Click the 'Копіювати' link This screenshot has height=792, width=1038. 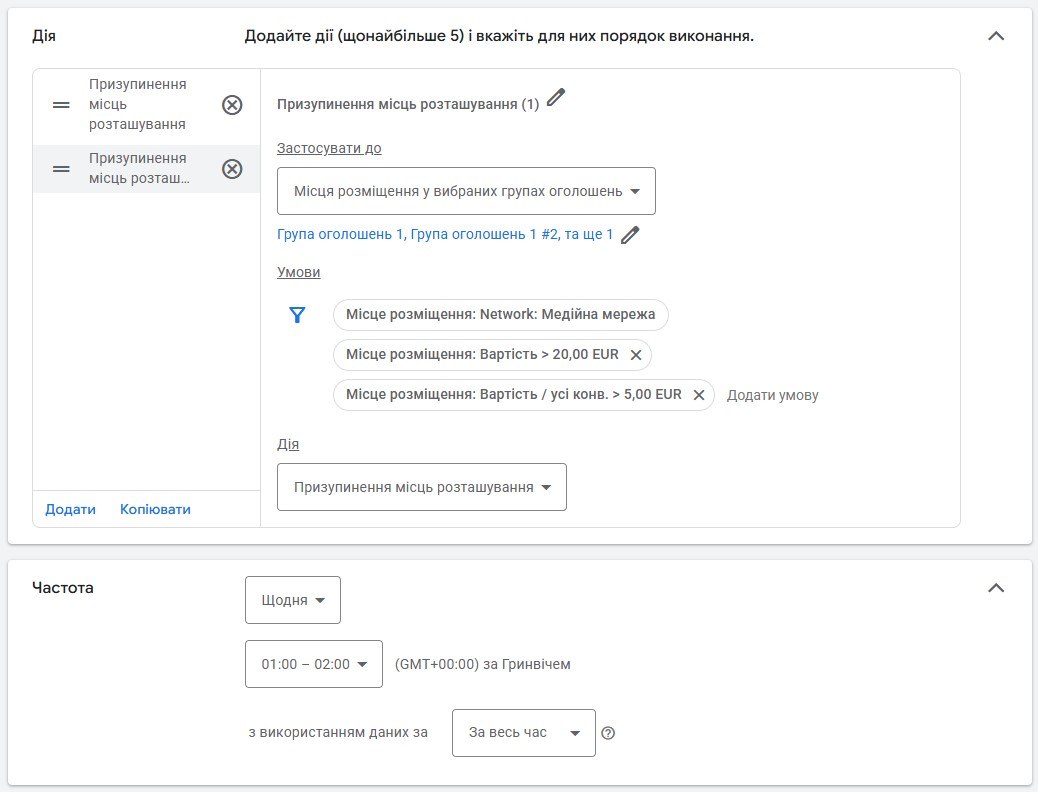pos(155,509)
